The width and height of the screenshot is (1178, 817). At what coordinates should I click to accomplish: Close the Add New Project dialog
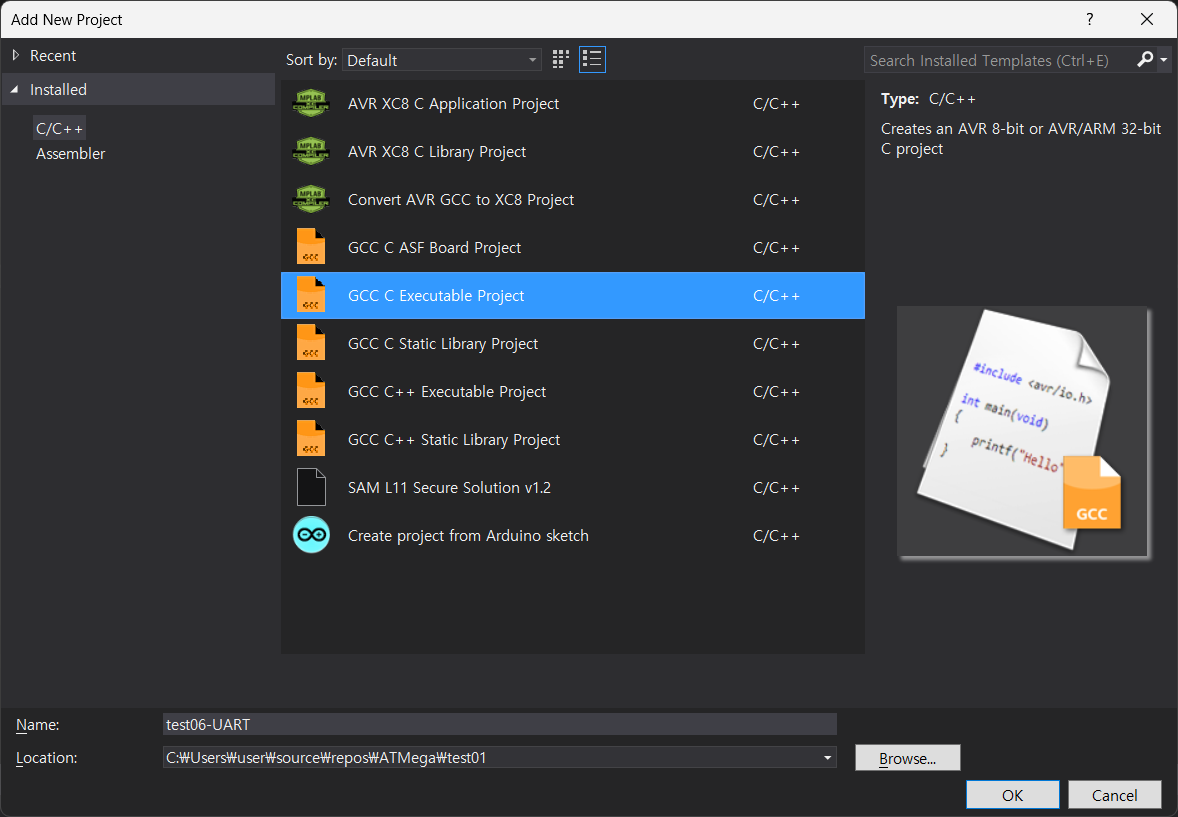[x=1146, y=20]
